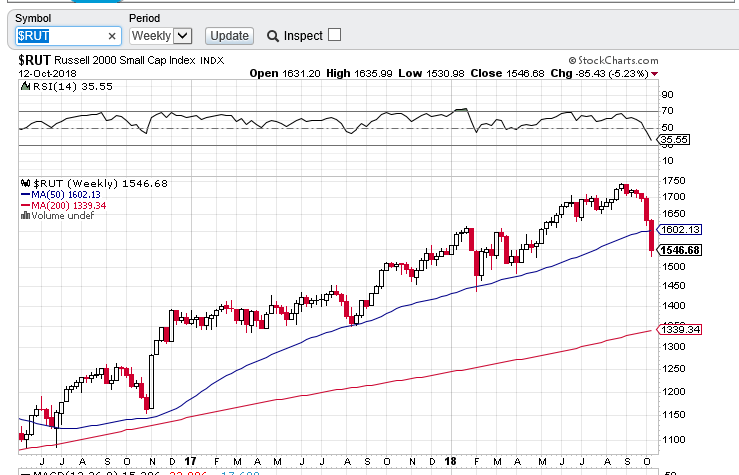
Task: Click the Symbol label above the input
Action: point(33,18)
